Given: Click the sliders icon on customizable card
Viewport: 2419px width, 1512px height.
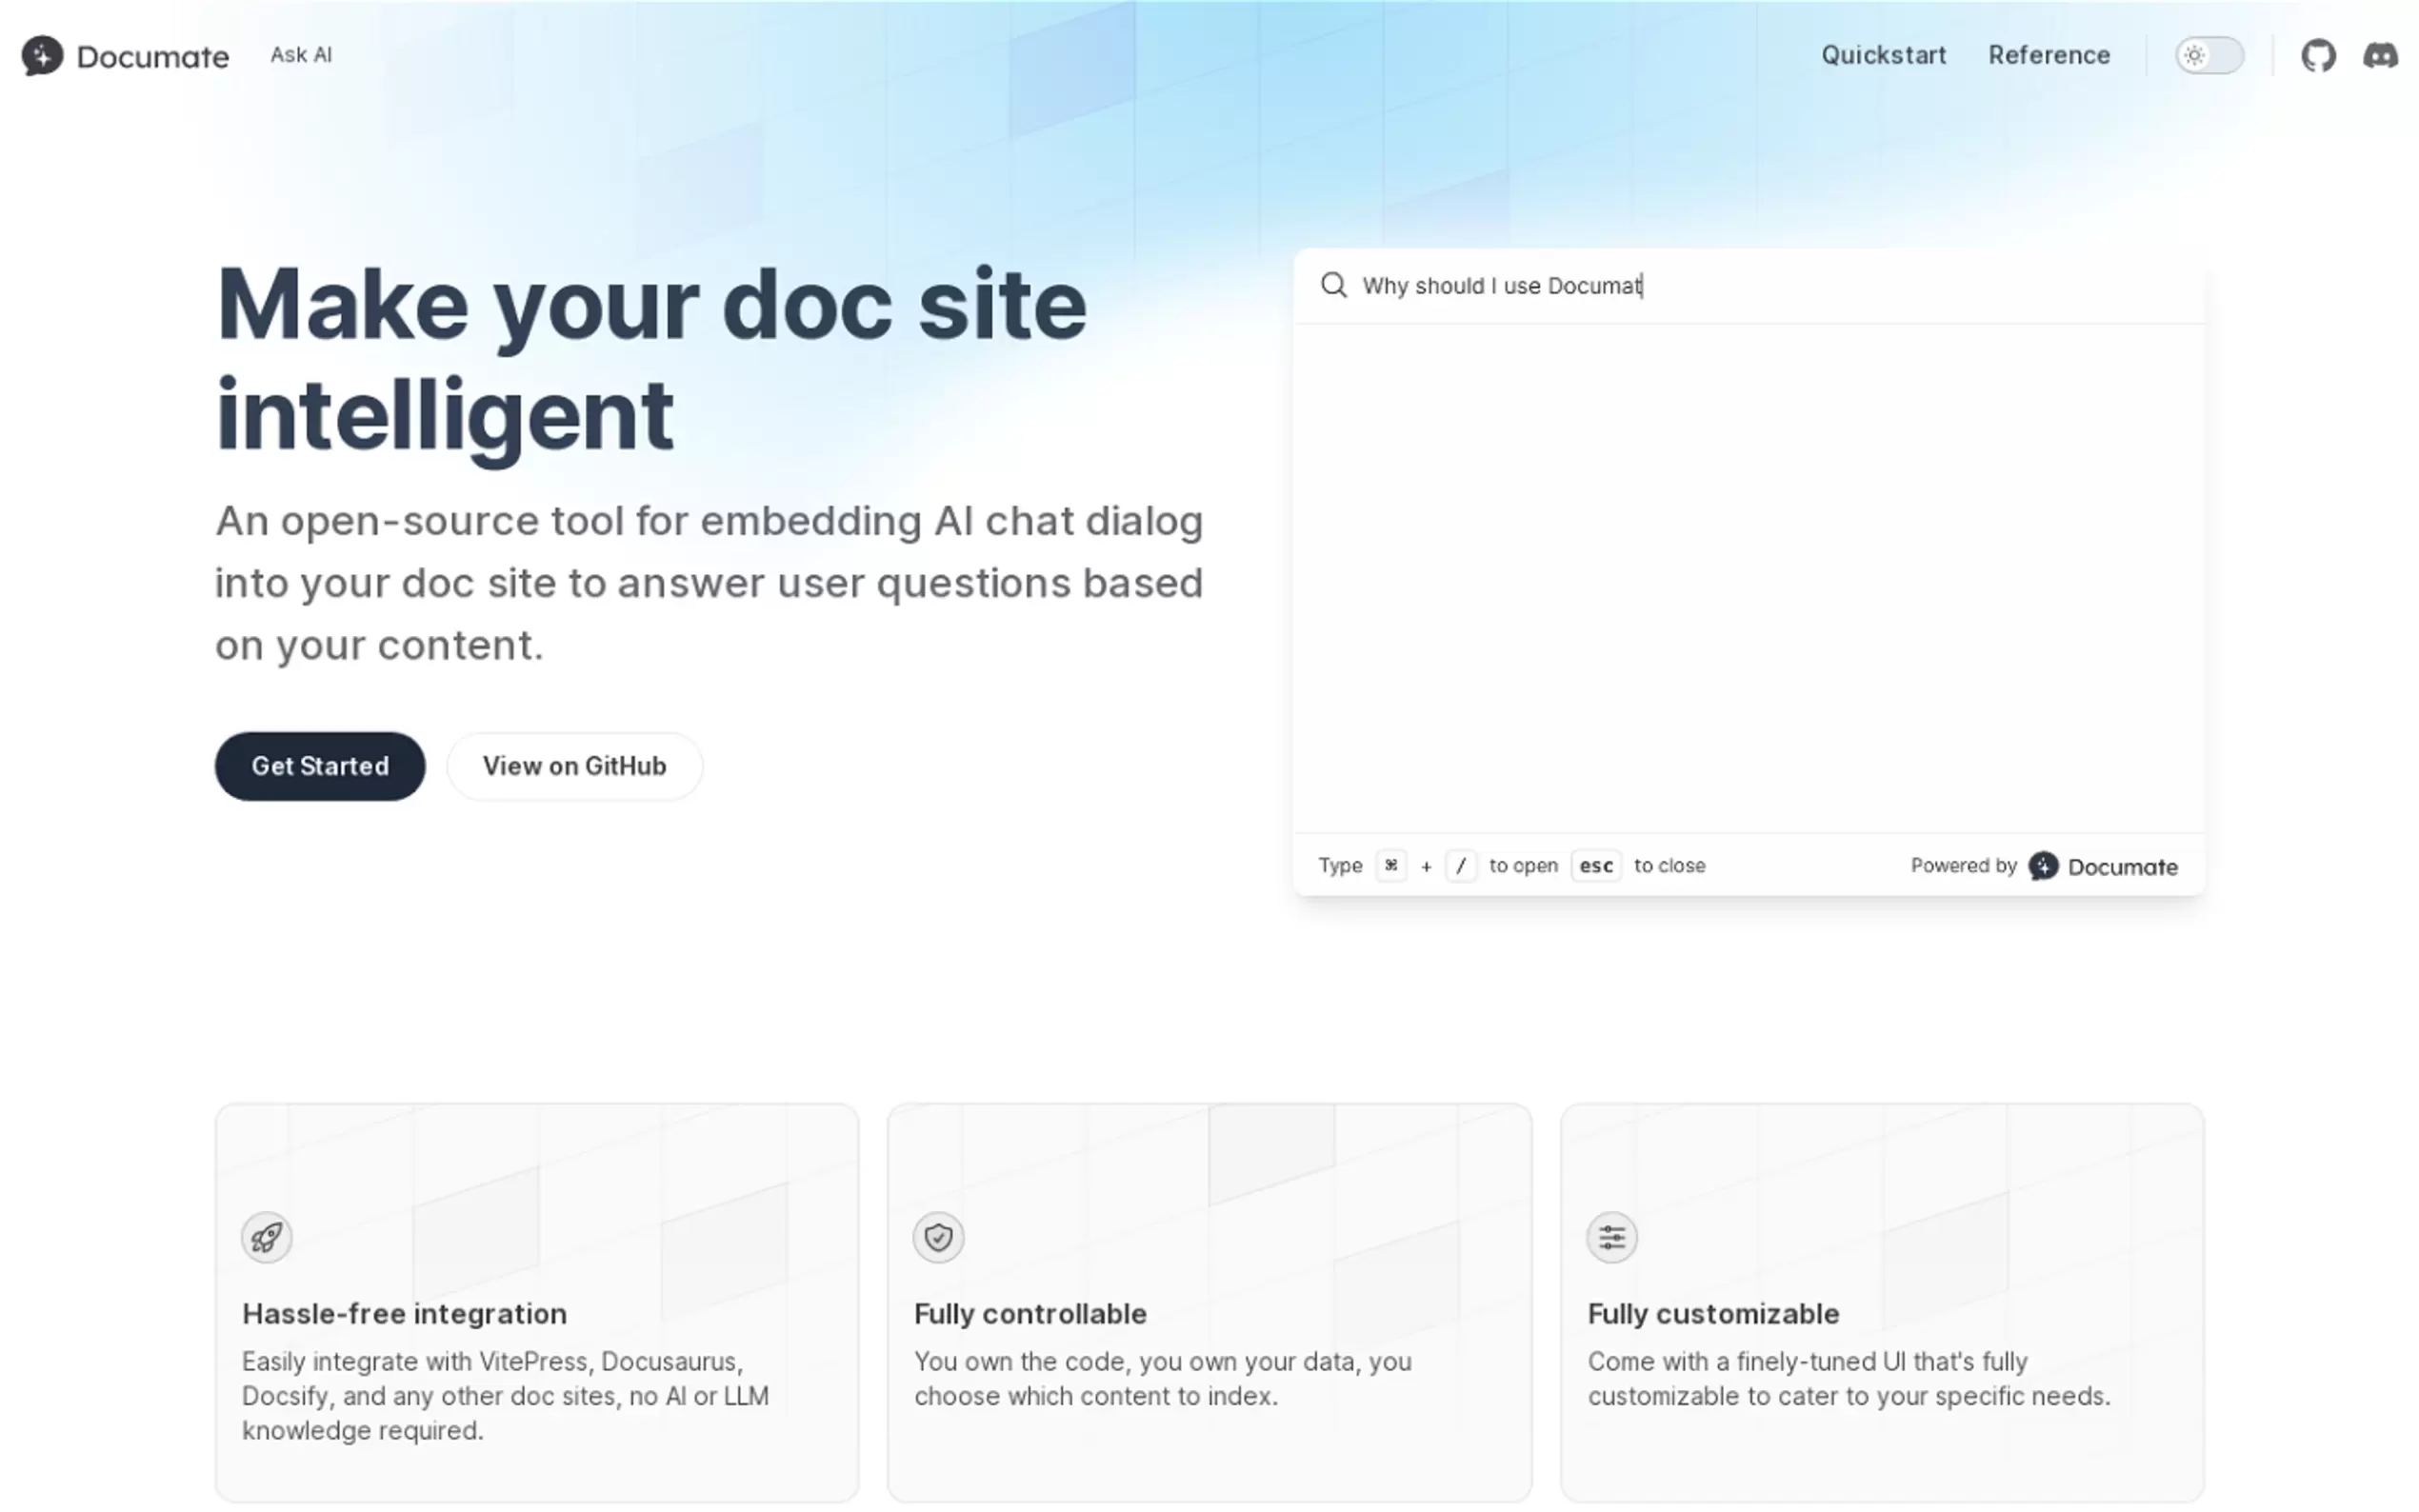Looking at the screenshot, I should click(x=1611, y=1237).
